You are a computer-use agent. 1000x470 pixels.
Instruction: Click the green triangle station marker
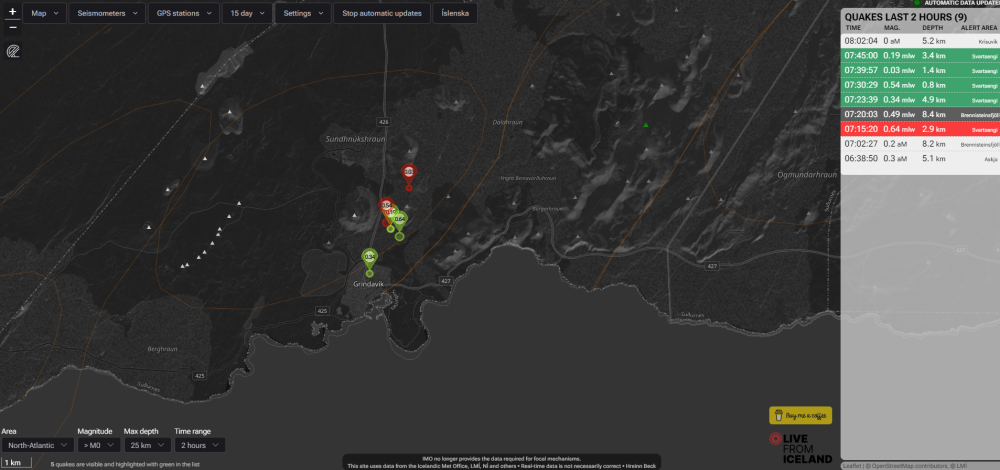(x=646, y=125)
